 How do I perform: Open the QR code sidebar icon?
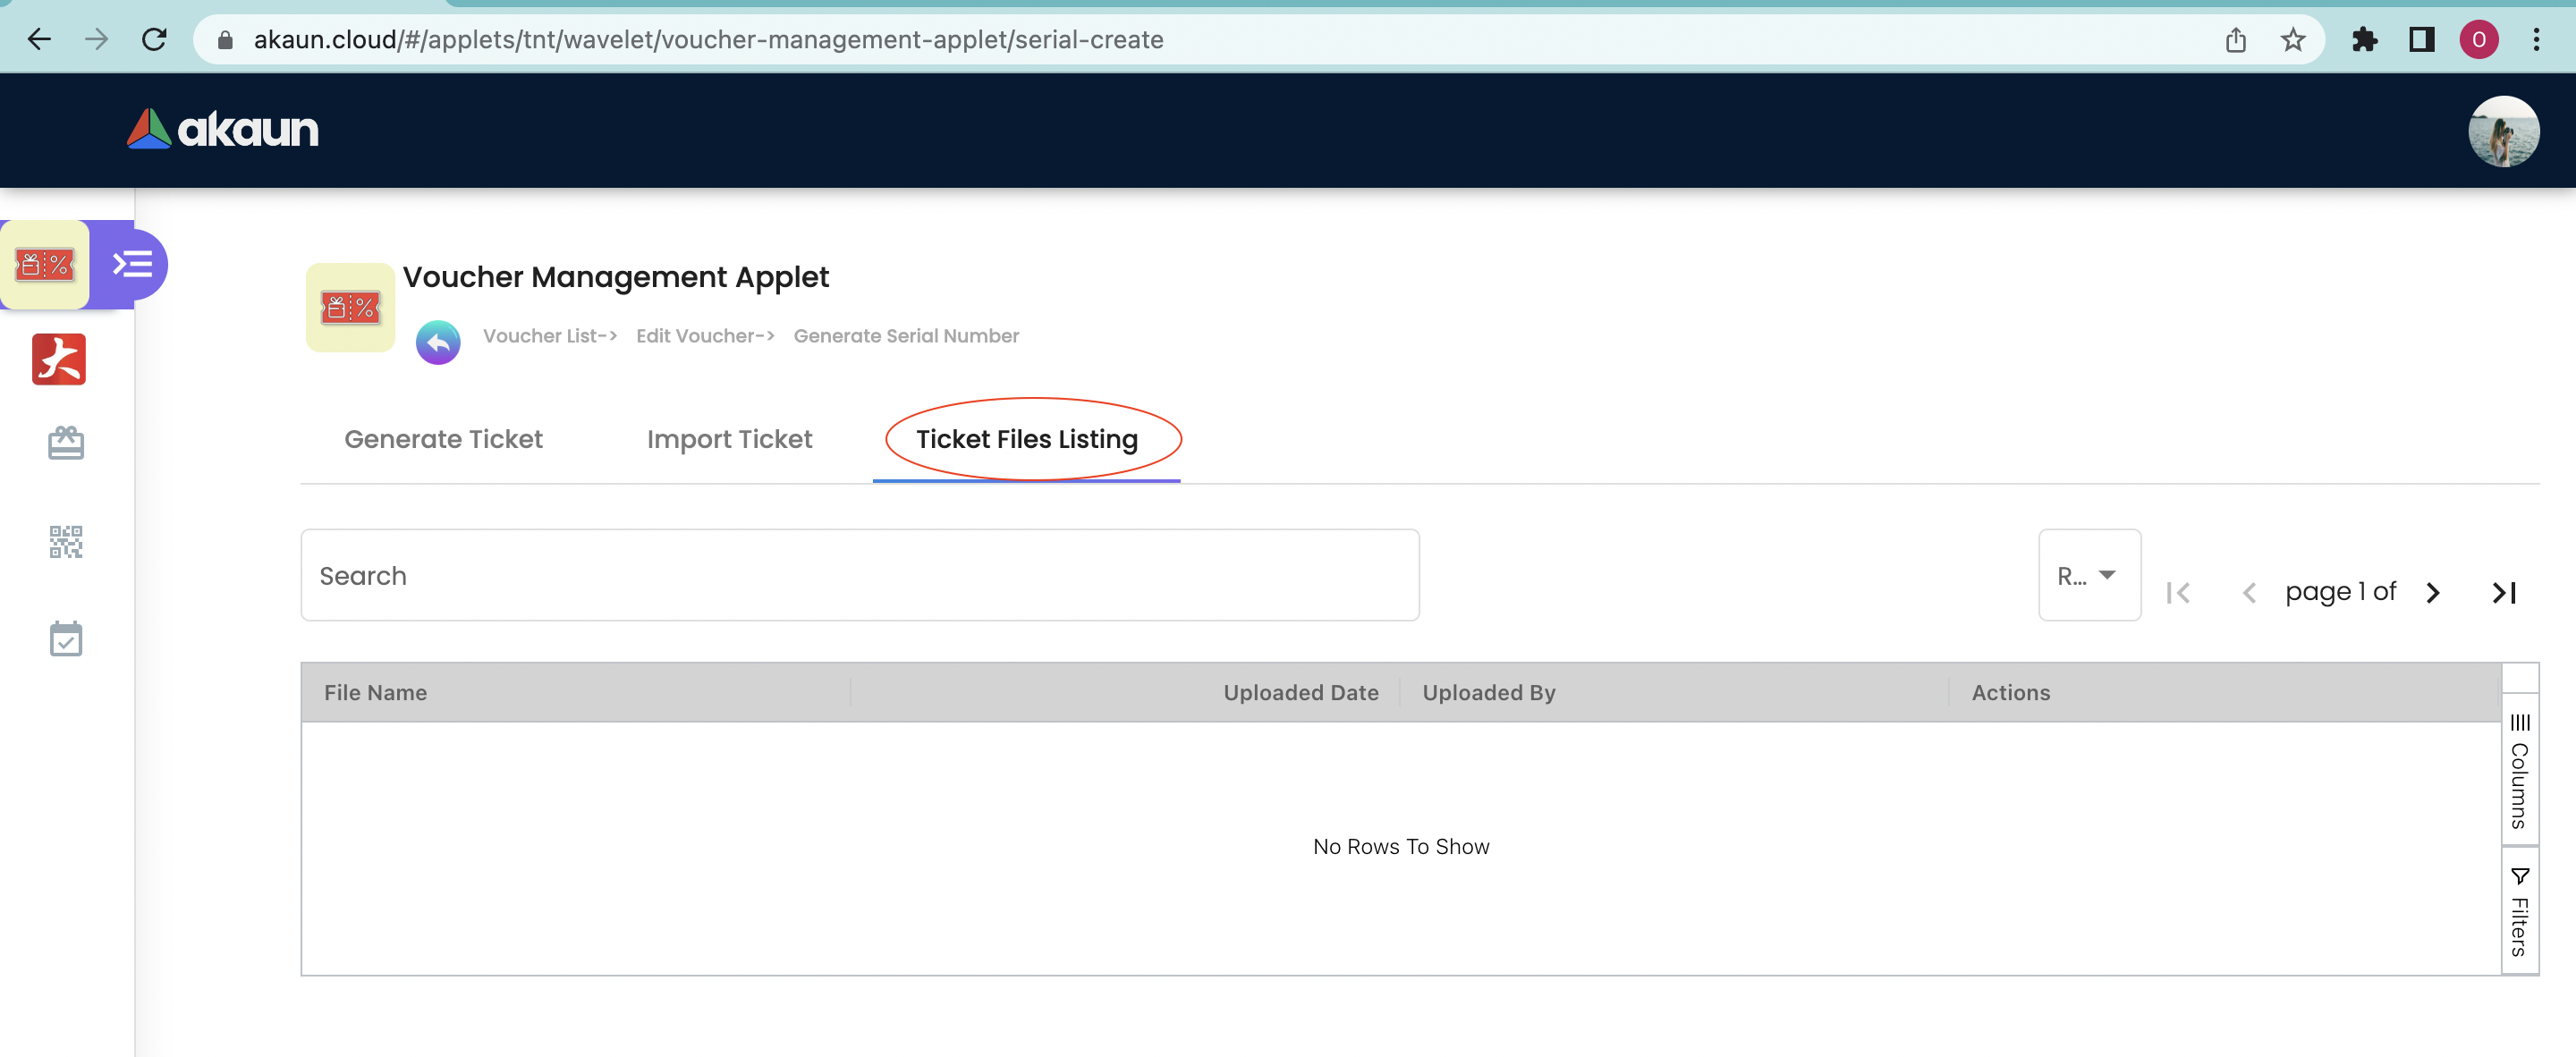point(66,541)
